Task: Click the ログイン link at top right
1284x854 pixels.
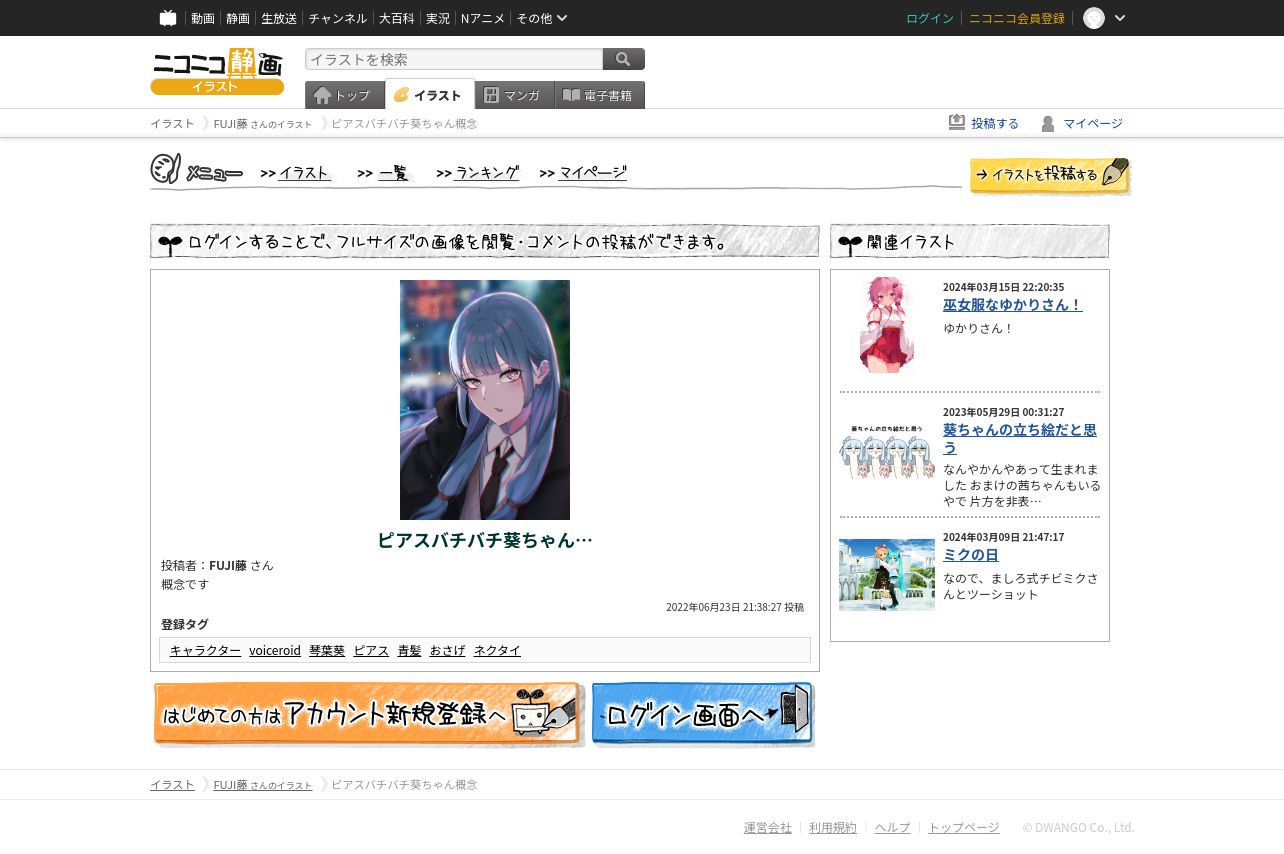Action: [930, 18]
